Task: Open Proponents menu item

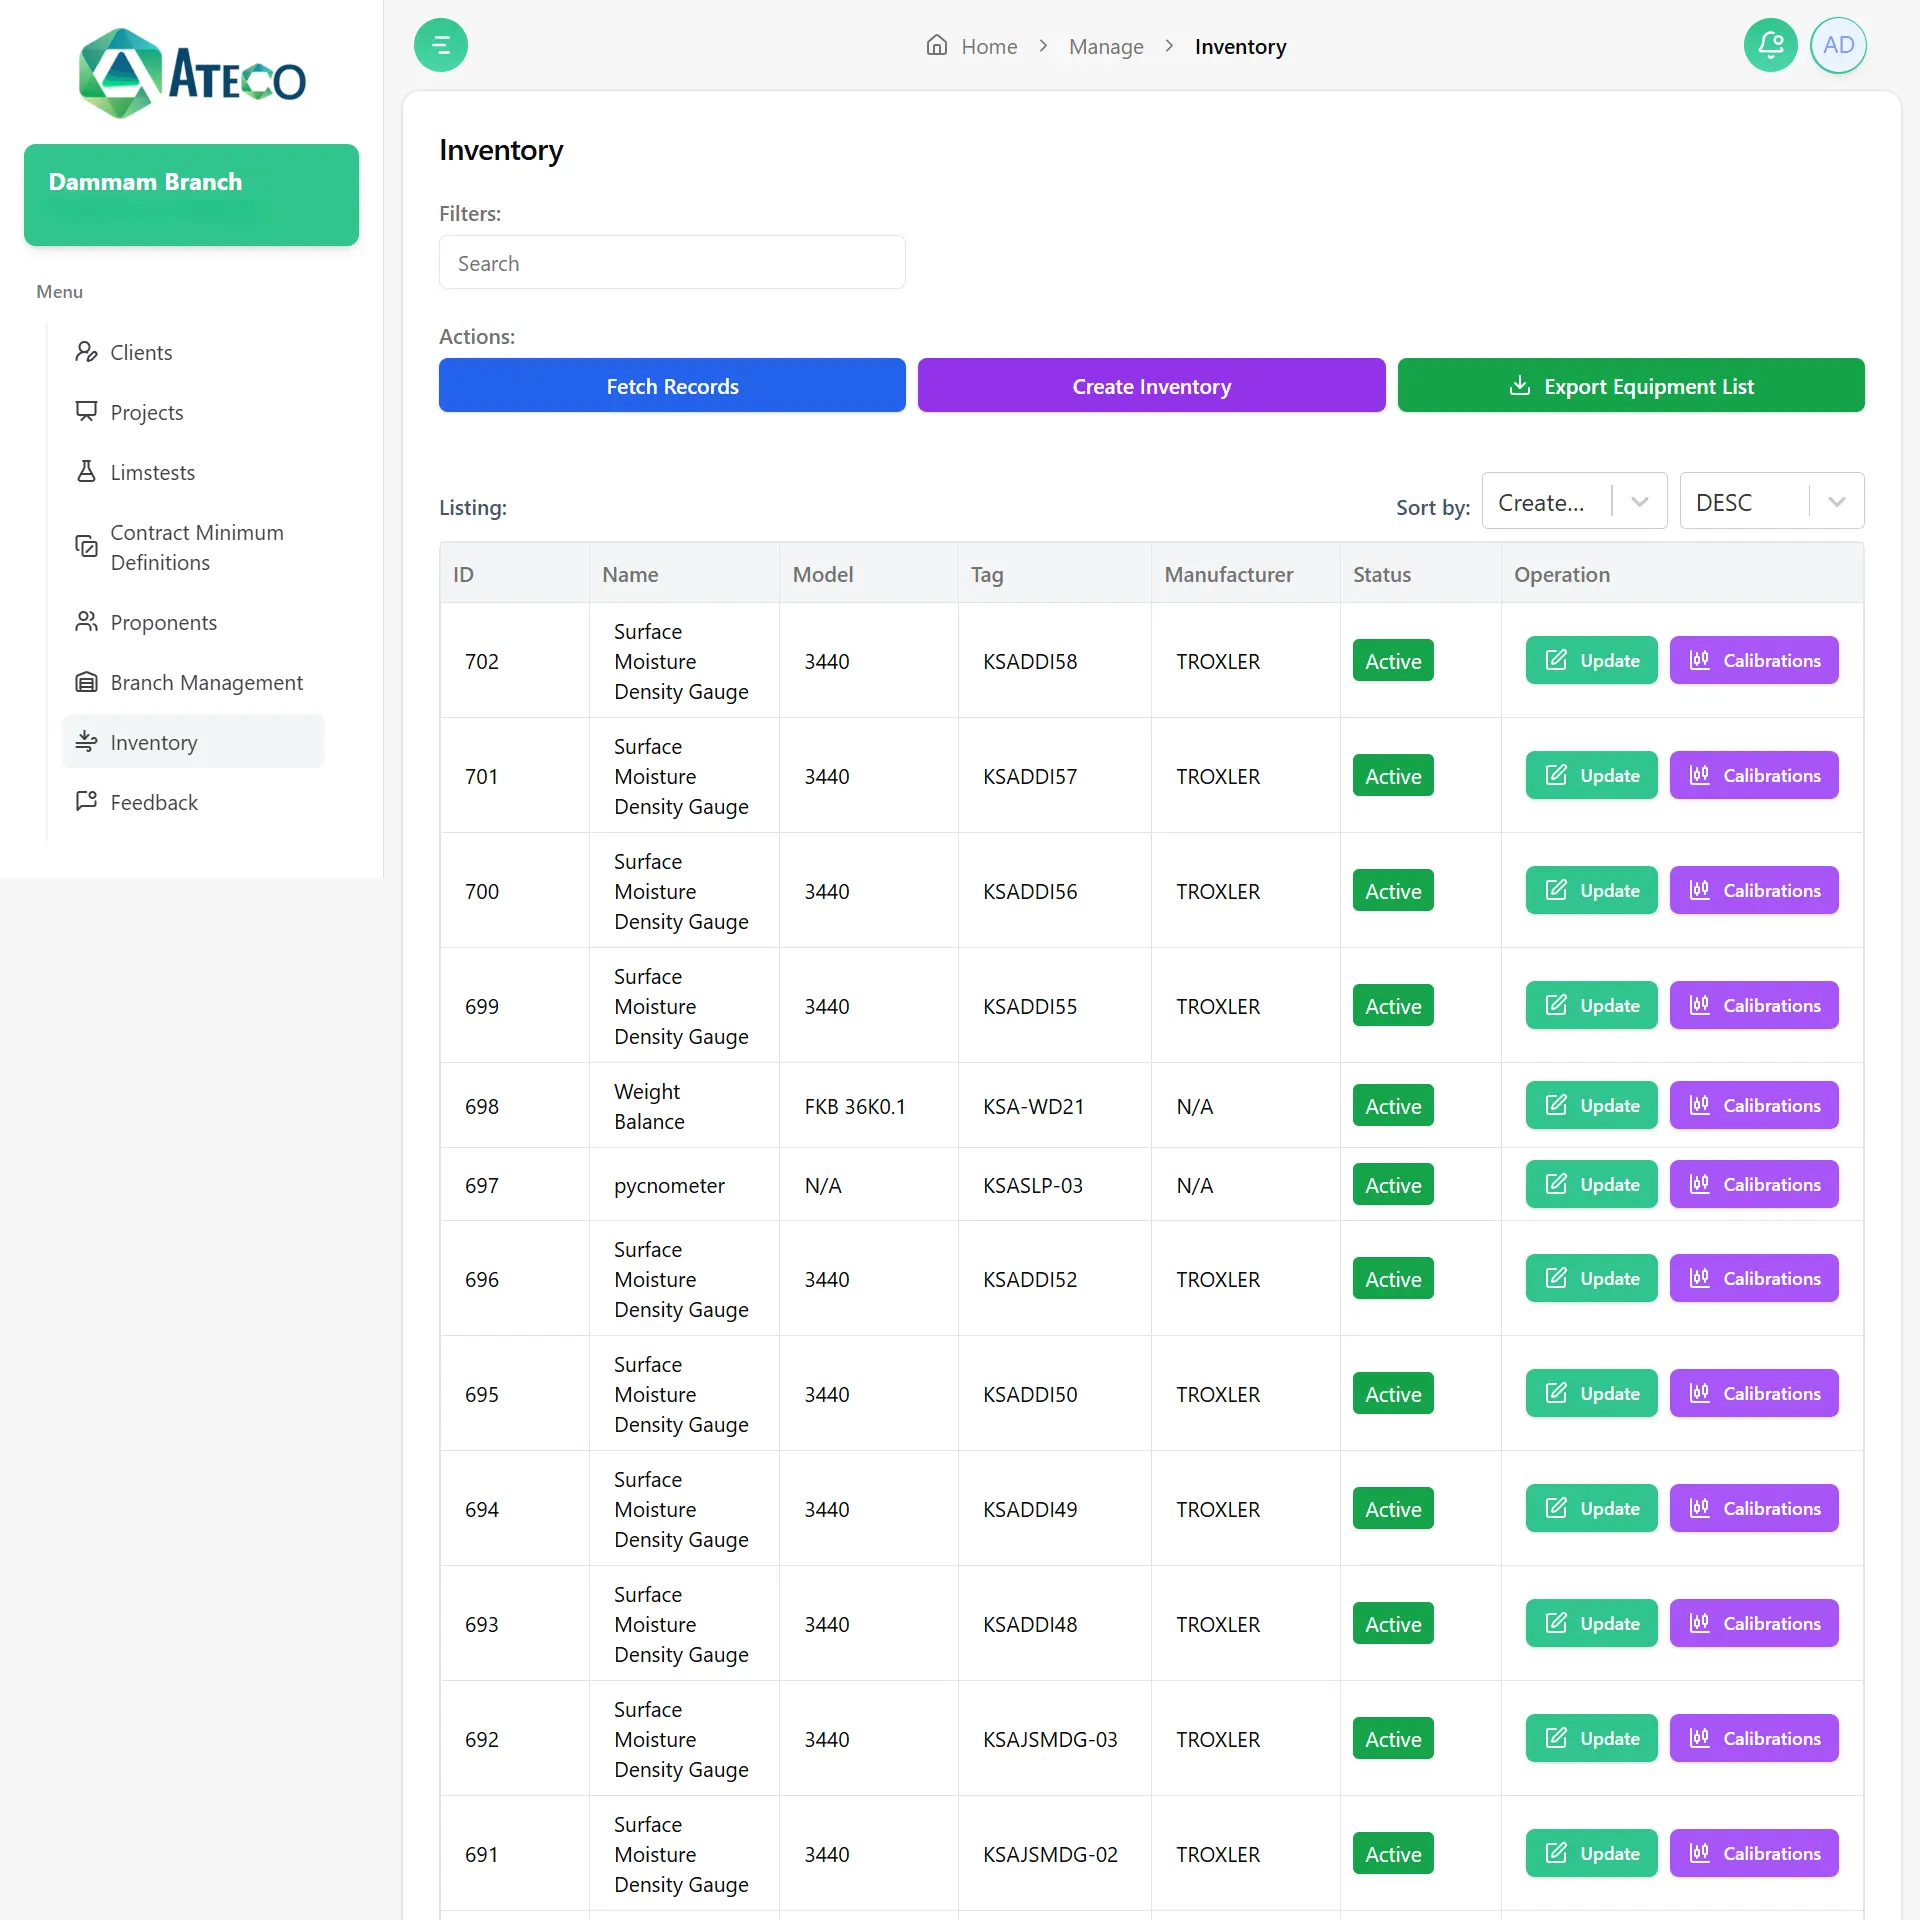Action: pyautogui.click(x=194, y=622)
